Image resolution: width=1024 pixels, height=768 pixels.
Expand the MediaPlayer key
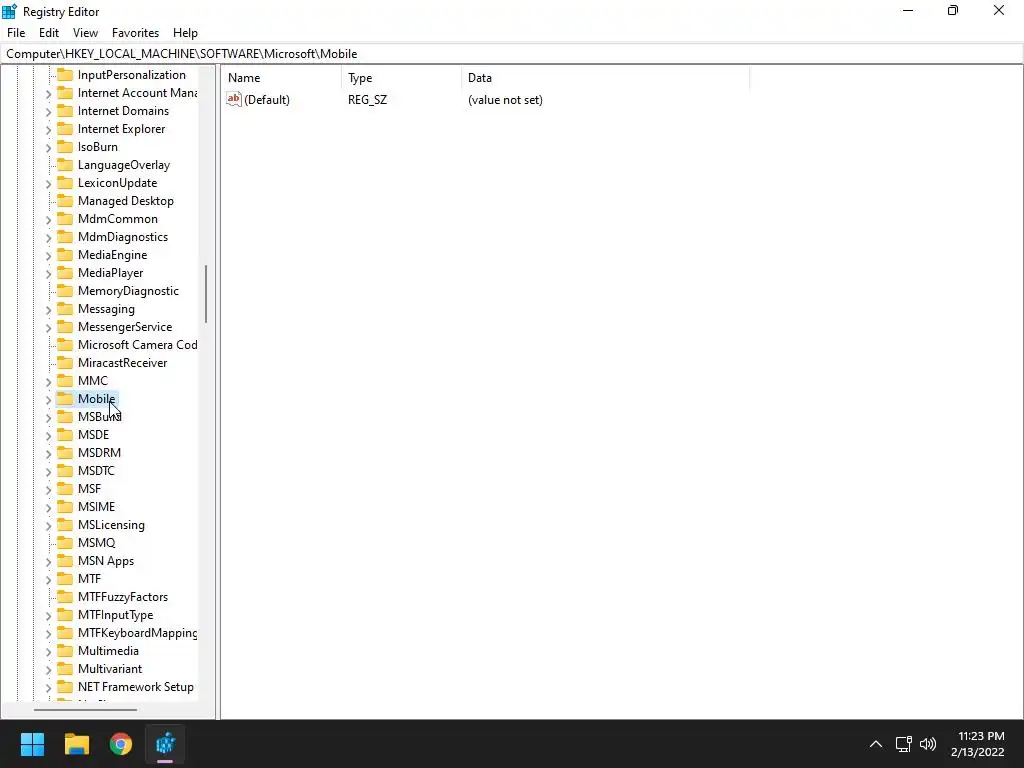pos(48,274)
